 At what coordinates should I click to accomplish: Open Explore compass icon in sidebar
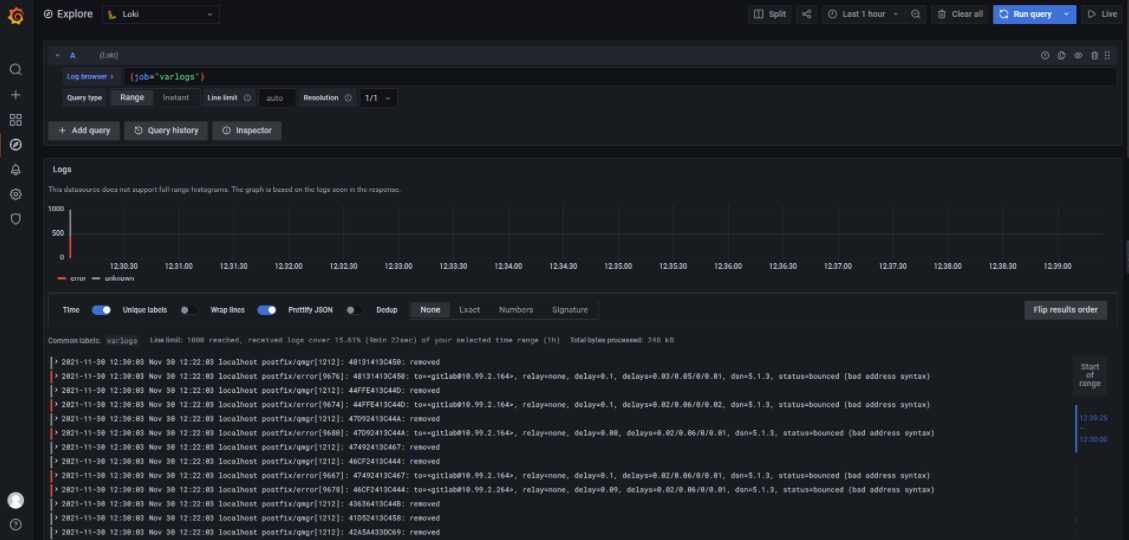pos(15,145)
